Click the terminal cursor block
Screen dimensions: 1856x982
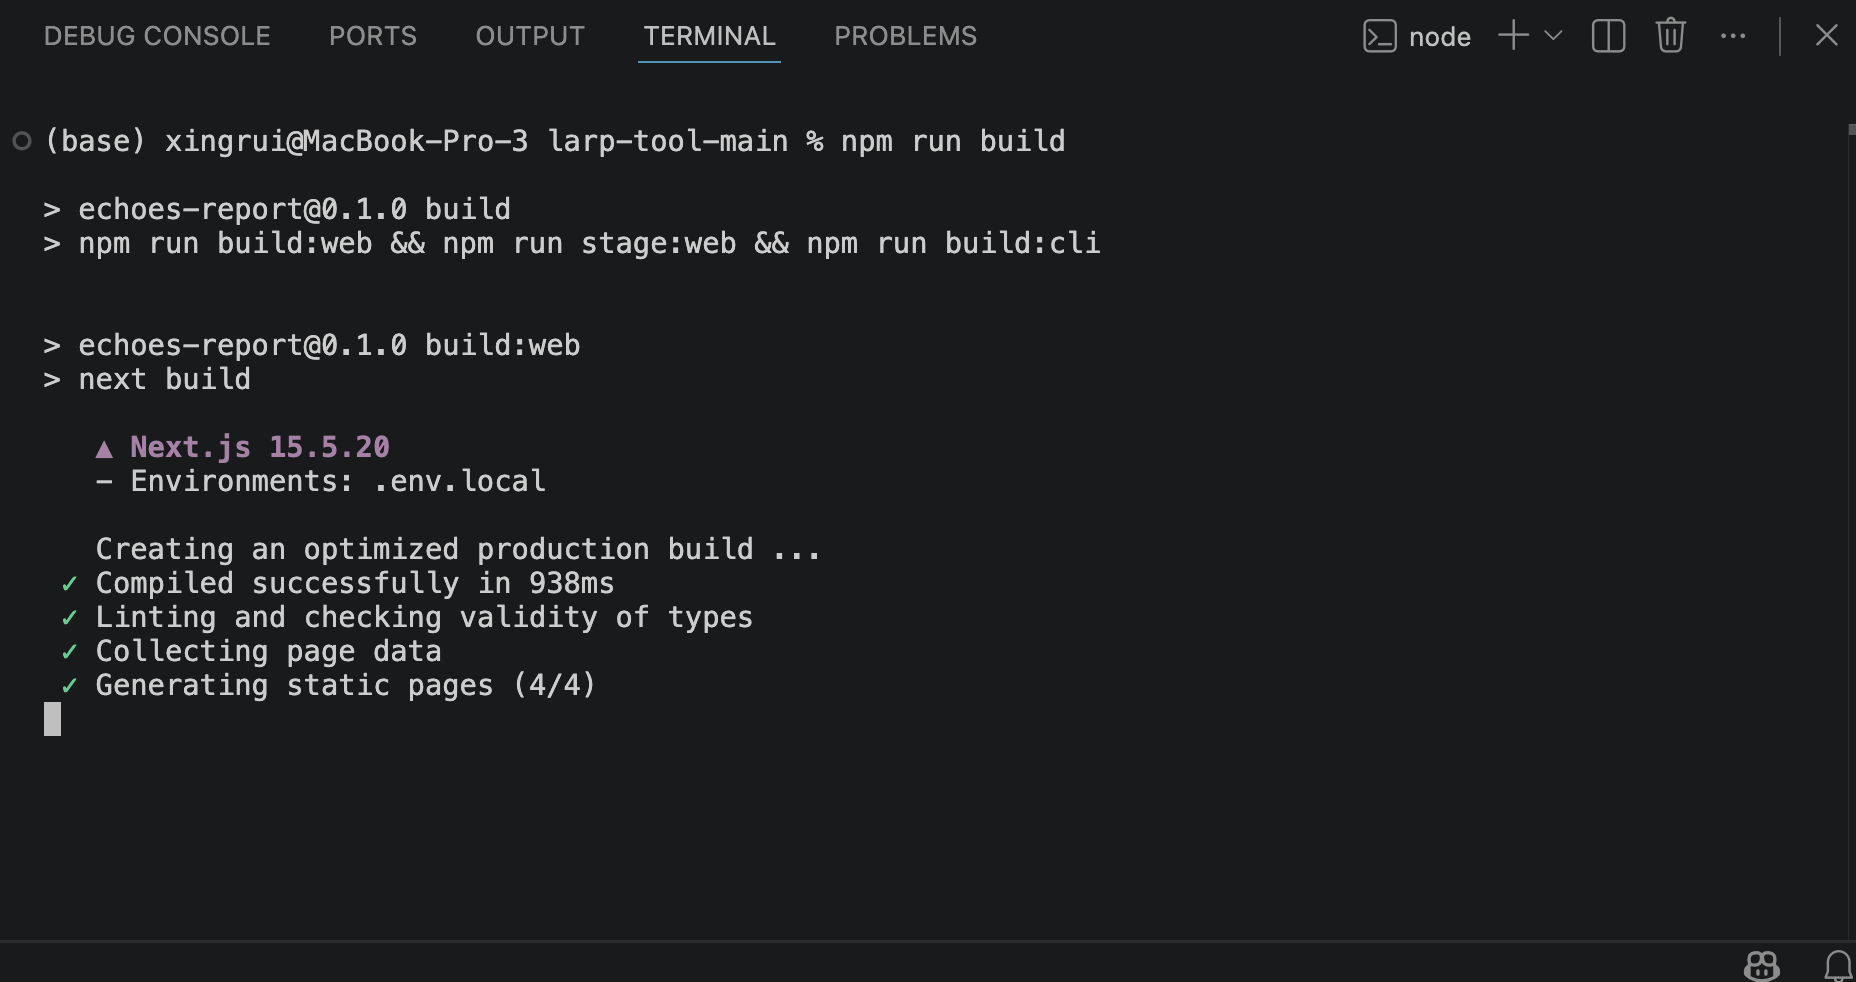[52, 719]
